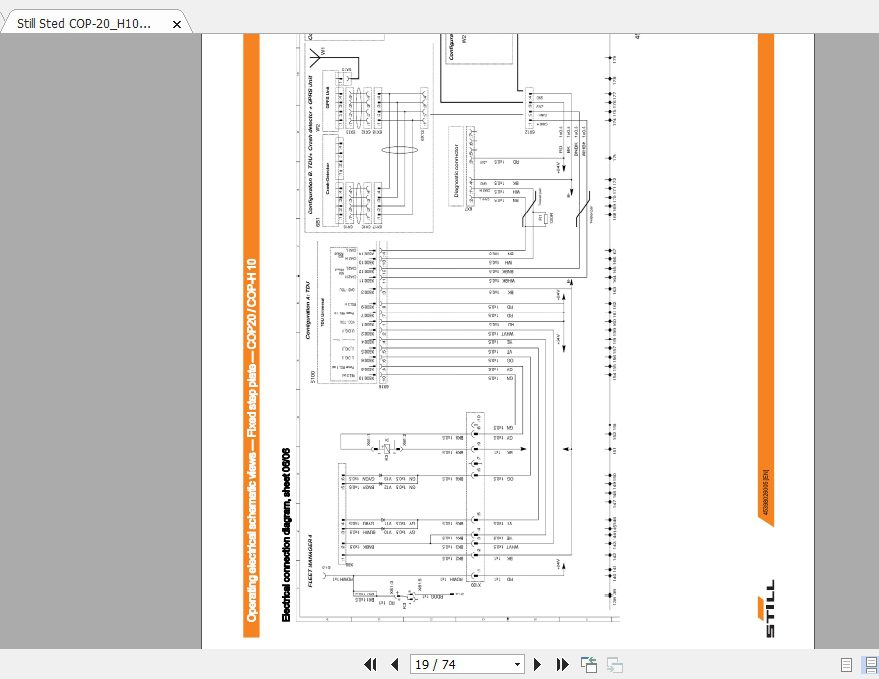Select the Still Sted COP-20_H10 document tab
Image resolution: width=879 pixels, height=679 pixels.
tap(95, 23)
